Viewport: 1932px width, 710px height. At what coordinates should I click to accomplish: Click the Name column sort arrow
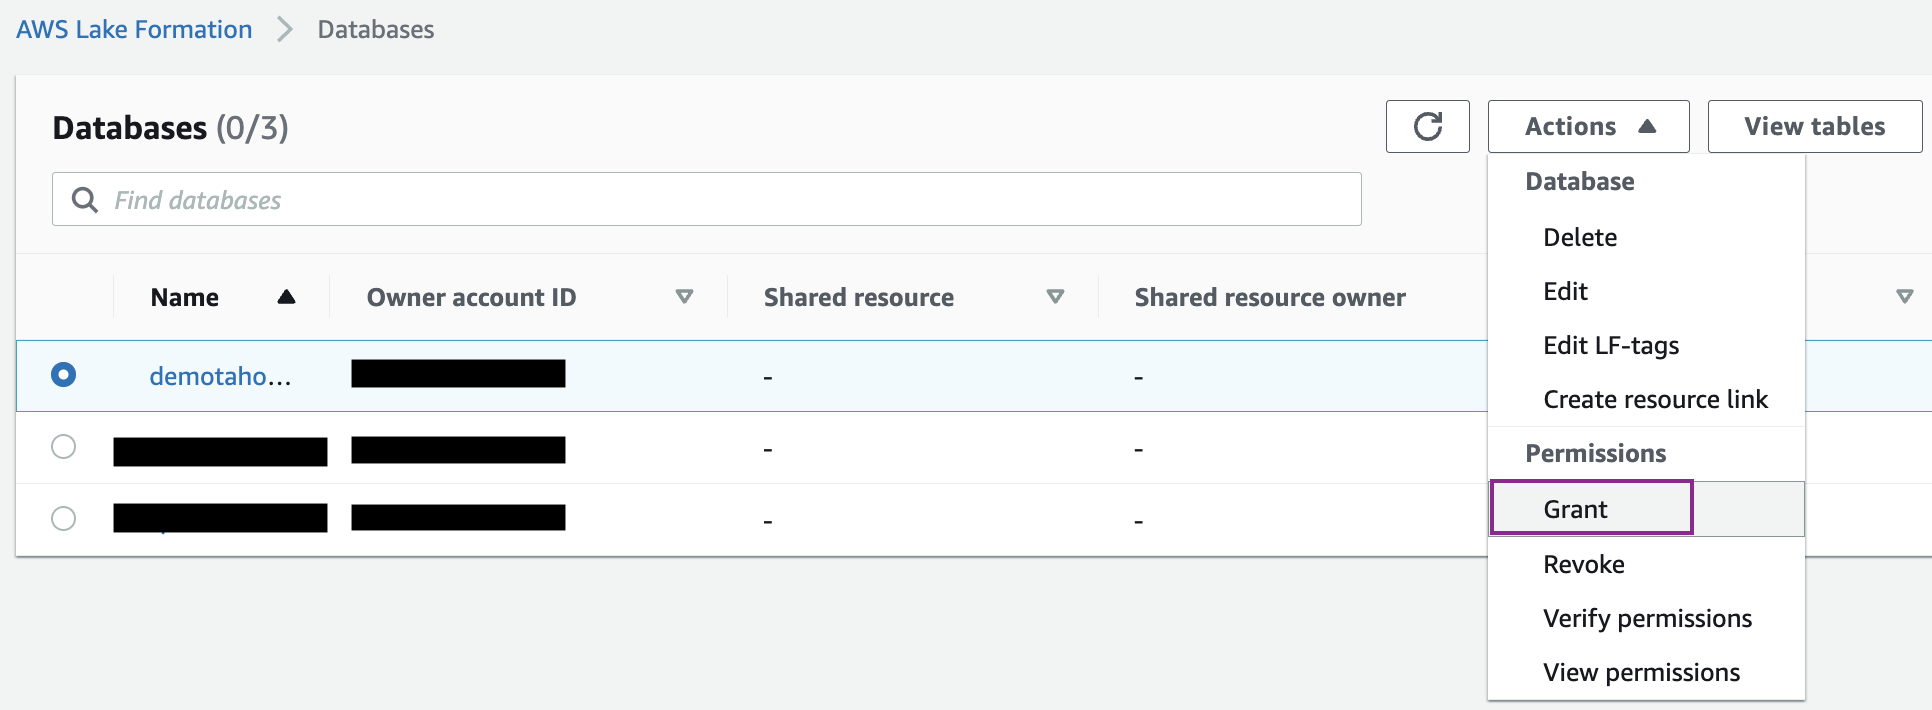[286, 297]
